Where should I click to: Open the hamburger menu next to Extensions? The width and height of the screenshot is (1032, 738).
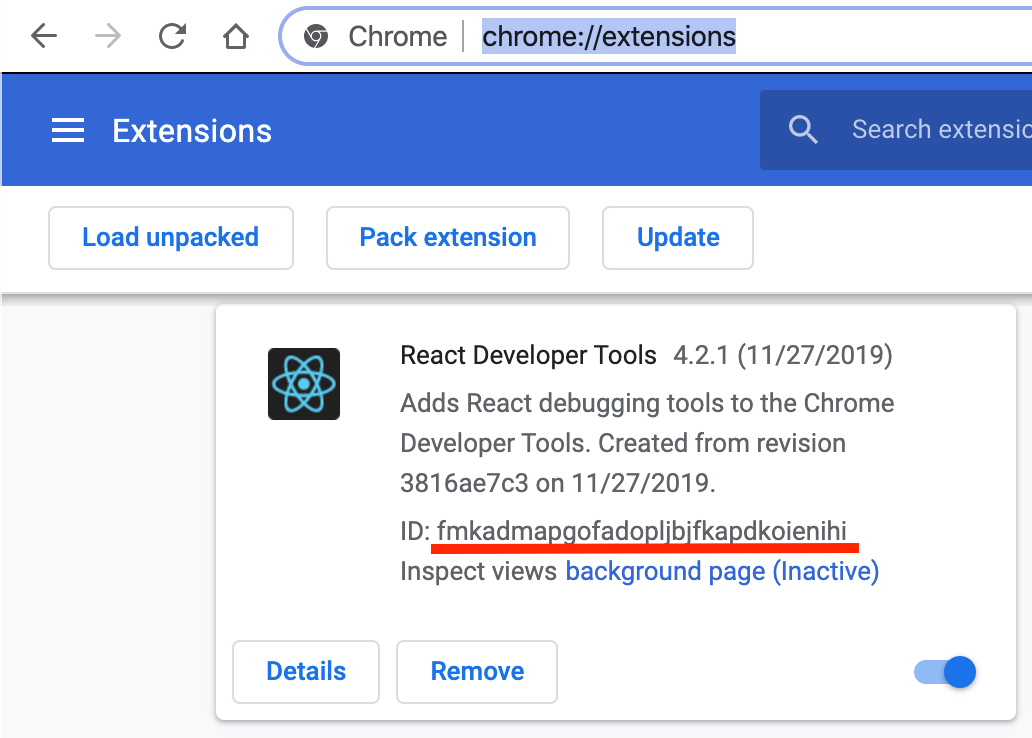[x=67, y=131]
